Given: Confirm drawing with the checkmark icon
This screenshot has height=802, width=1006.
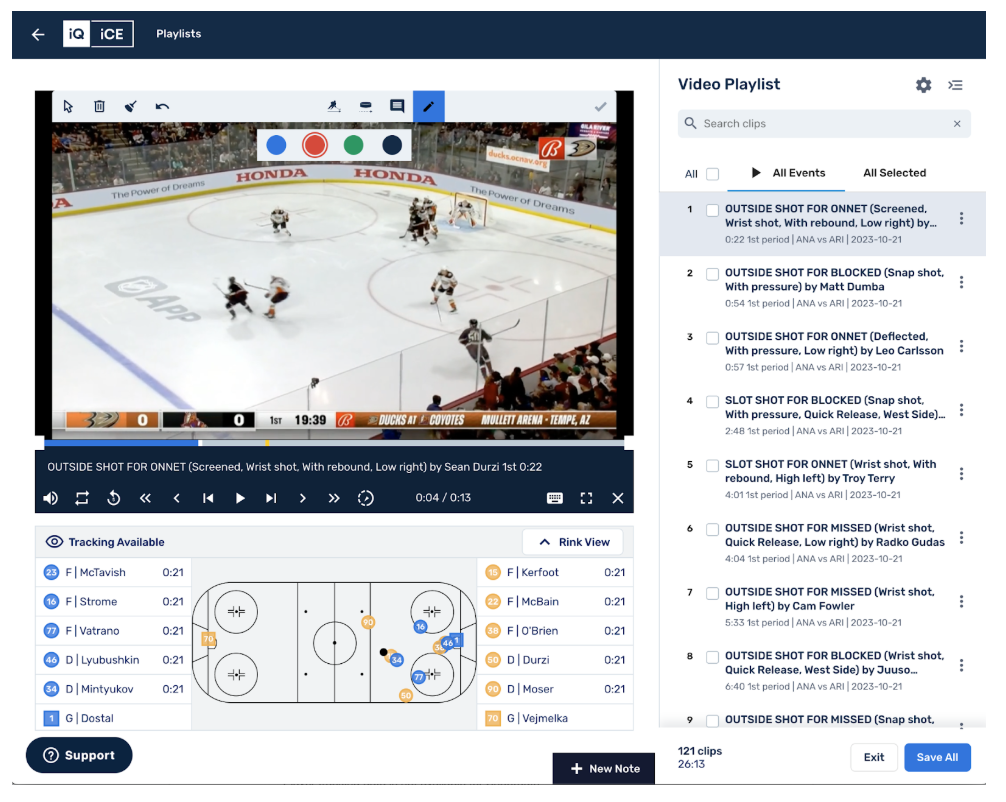Looking at the screenshot, I should [601, 107].
